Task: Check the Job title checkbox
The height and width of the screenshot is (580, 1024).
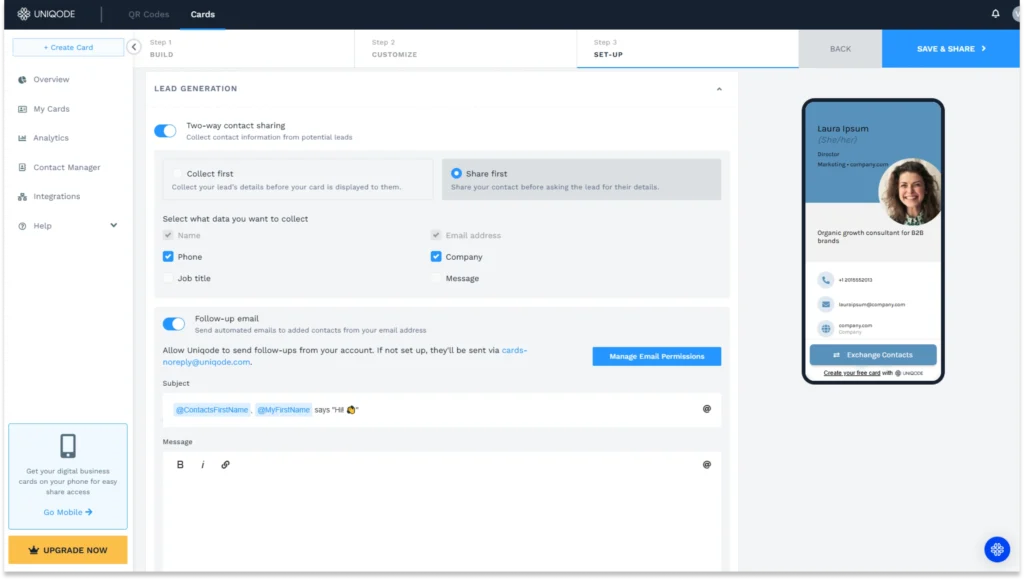Action: (x=168, y=278)
